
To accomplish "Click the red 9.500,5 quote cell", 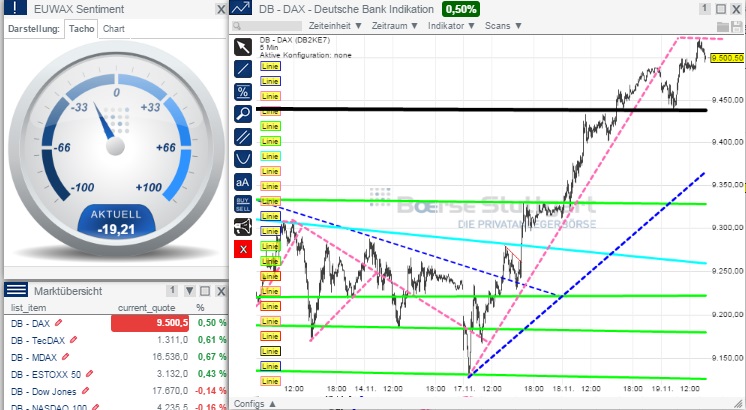I will point(150,323).
